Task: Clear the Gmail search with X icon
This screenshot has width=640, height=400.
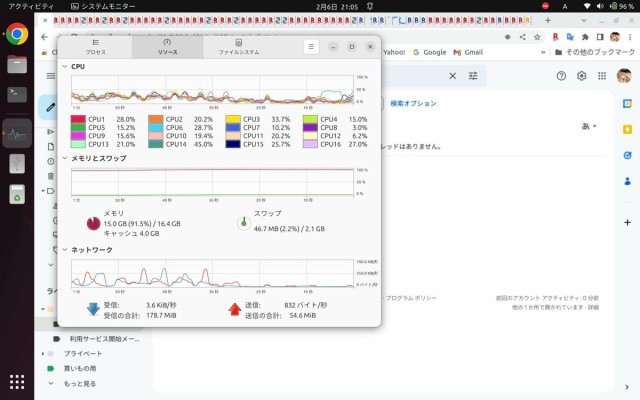Action: click(452, 76)
